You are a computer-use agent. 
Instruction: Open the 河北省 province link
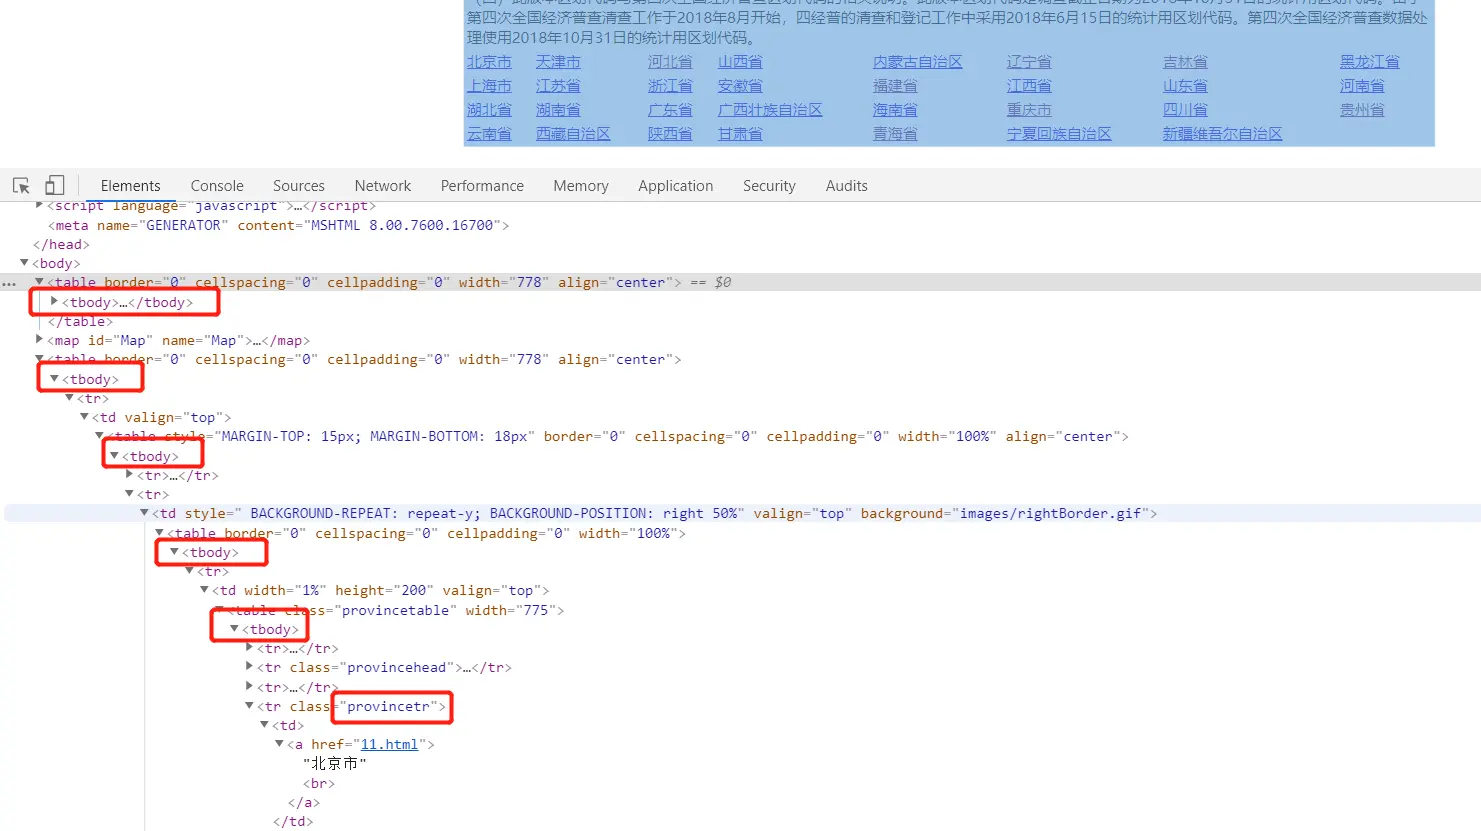click(x=670, y=62)
